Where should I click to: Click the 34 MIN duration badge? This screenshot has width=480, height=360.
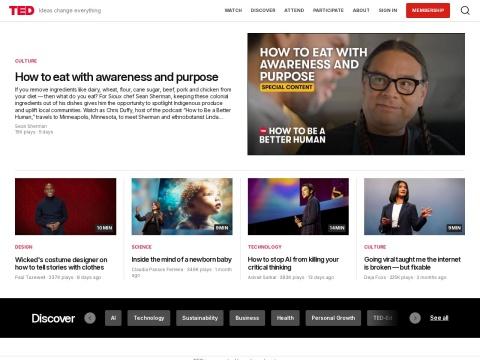337,228
